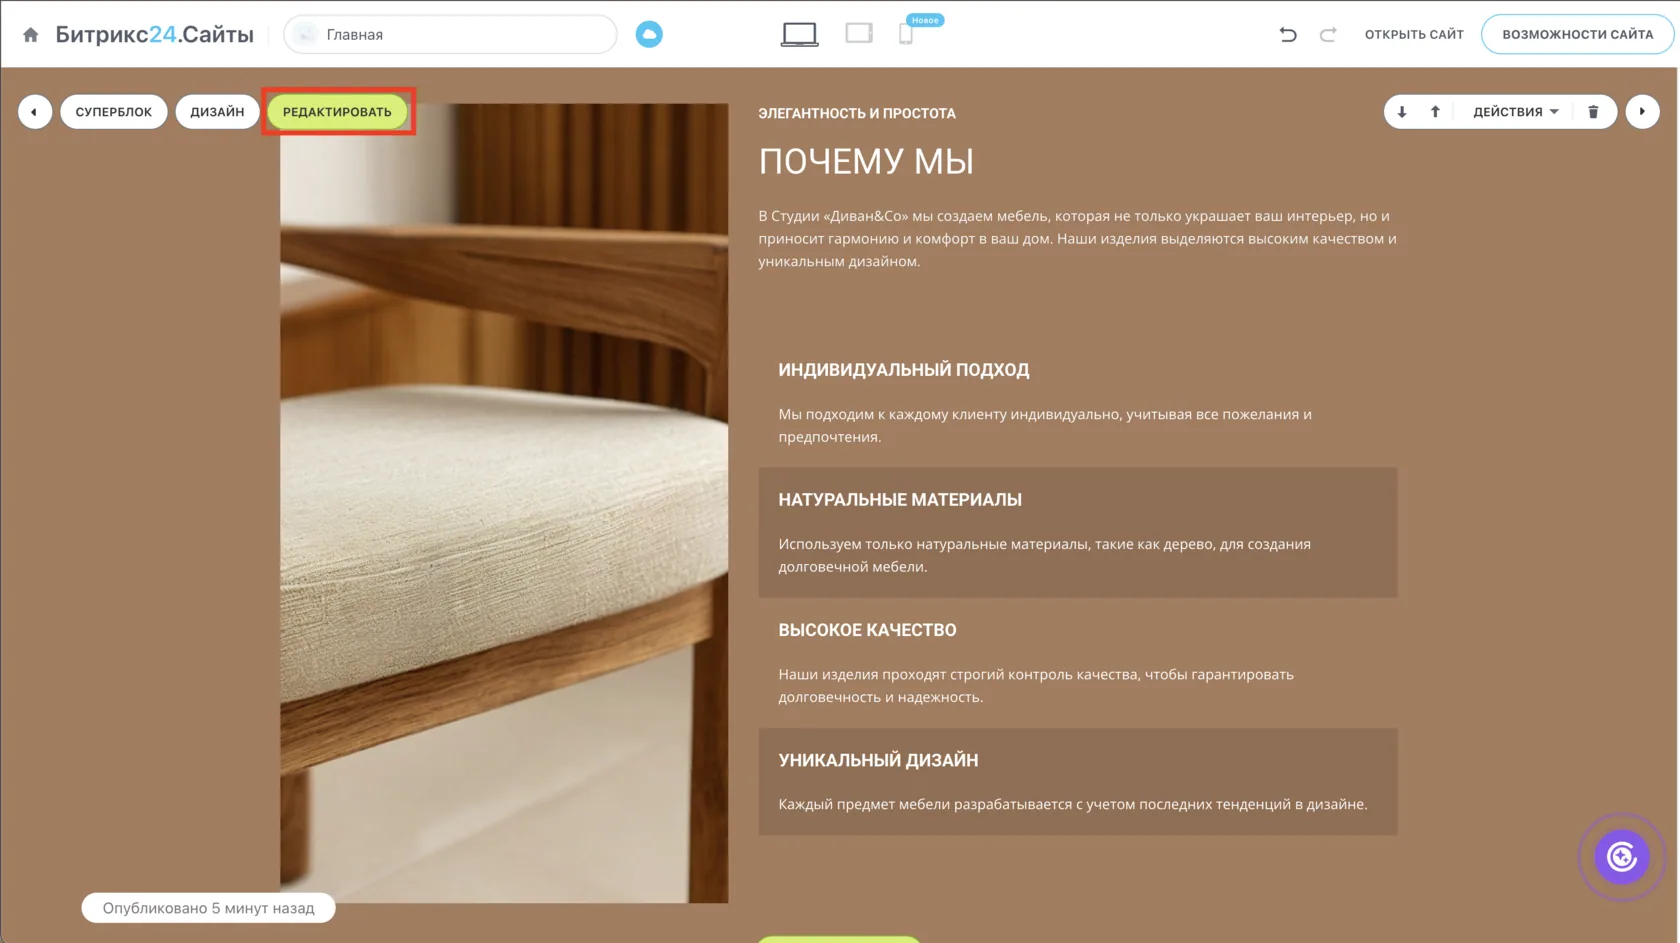This screenshot has height=943, width=1680.
Task: Switch to tablet preview mode
Action: [x=859, y=34]
